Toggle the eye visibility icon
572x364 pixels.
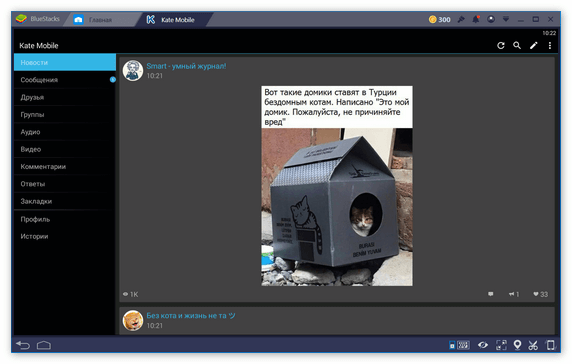(483, 345)
